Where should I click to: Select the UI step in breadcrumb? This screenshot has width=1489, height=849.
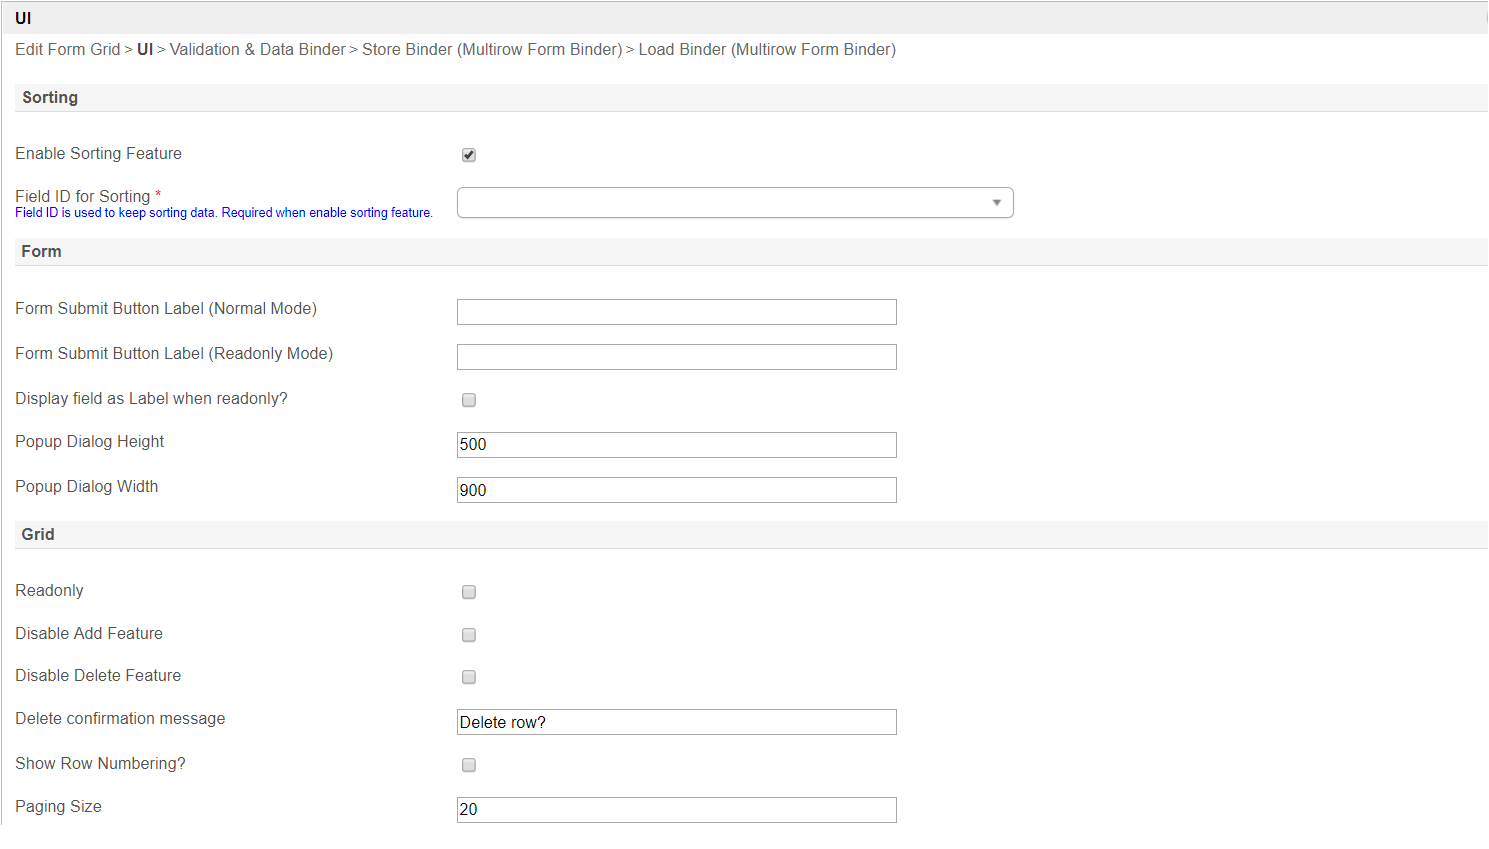[x=145, y=50]
